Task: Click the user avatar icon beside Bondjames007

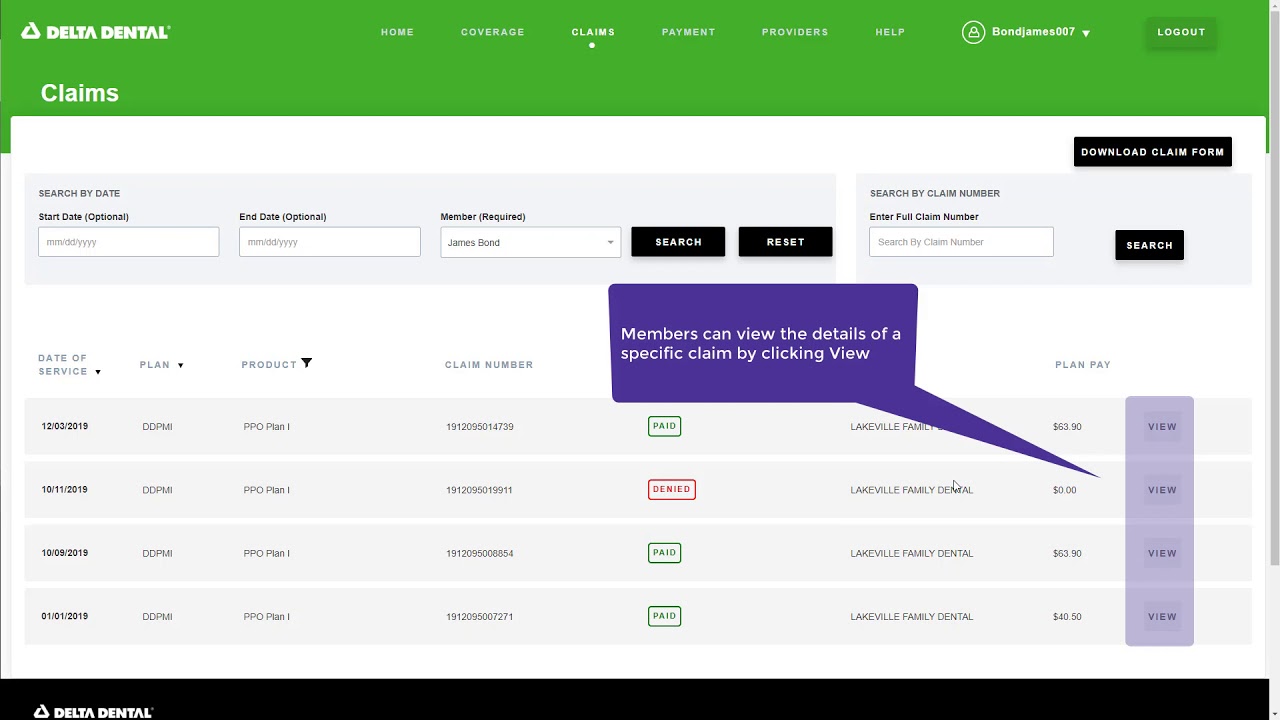Action: pyautogui.click(x=973, y=32)
